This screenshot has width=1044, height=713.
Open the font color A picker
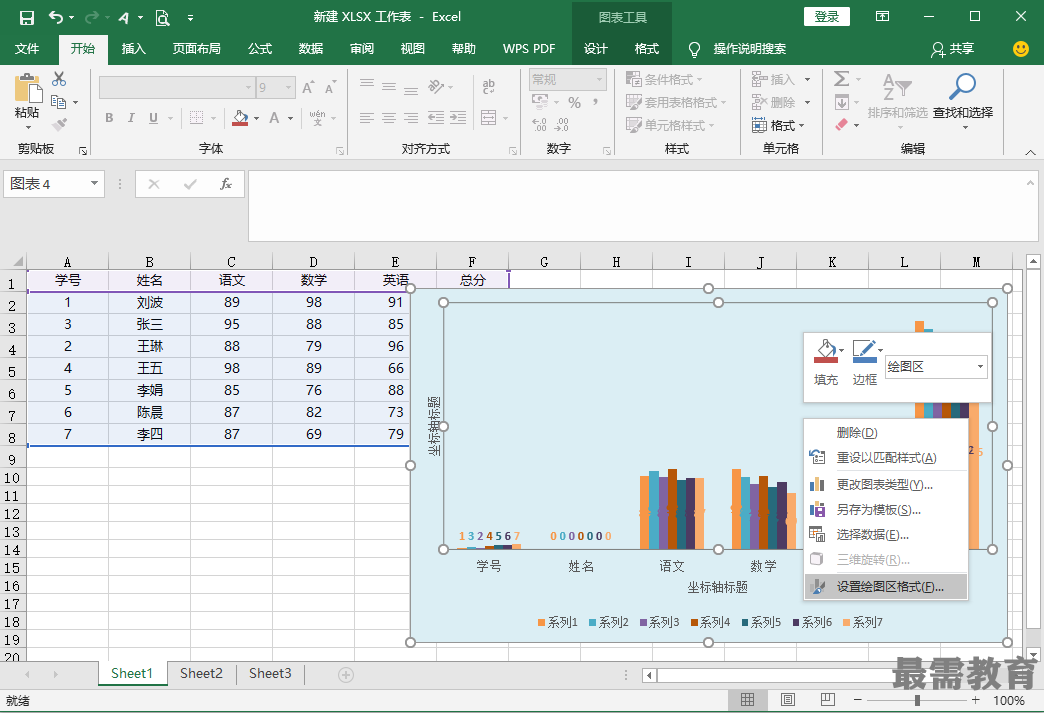(x=274, y=118)
